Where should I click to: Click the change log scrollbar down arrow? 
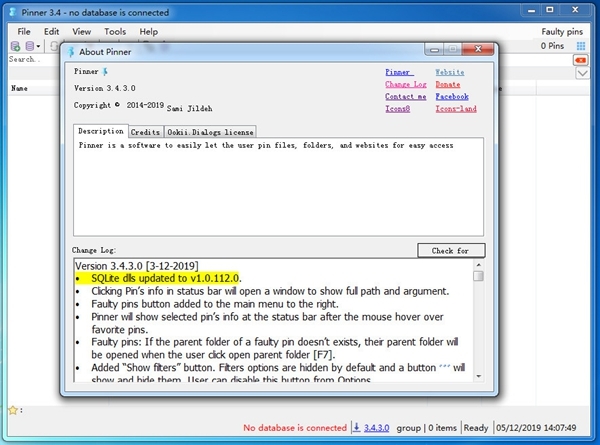click(479, 377)
